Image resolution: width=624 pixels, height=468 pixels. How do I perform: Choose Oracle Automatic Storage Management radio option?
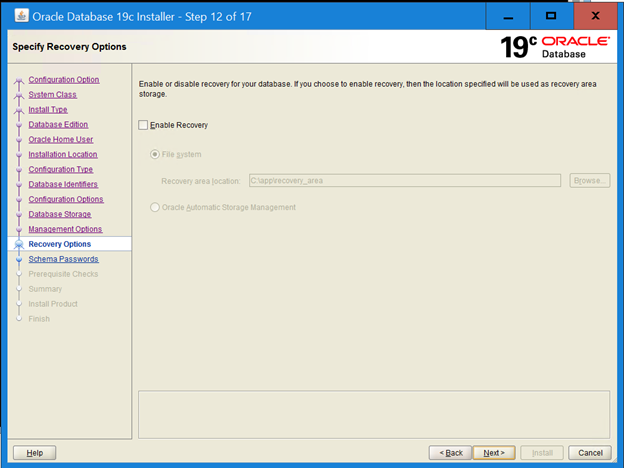pyautogui.click(x=155, y=207)
